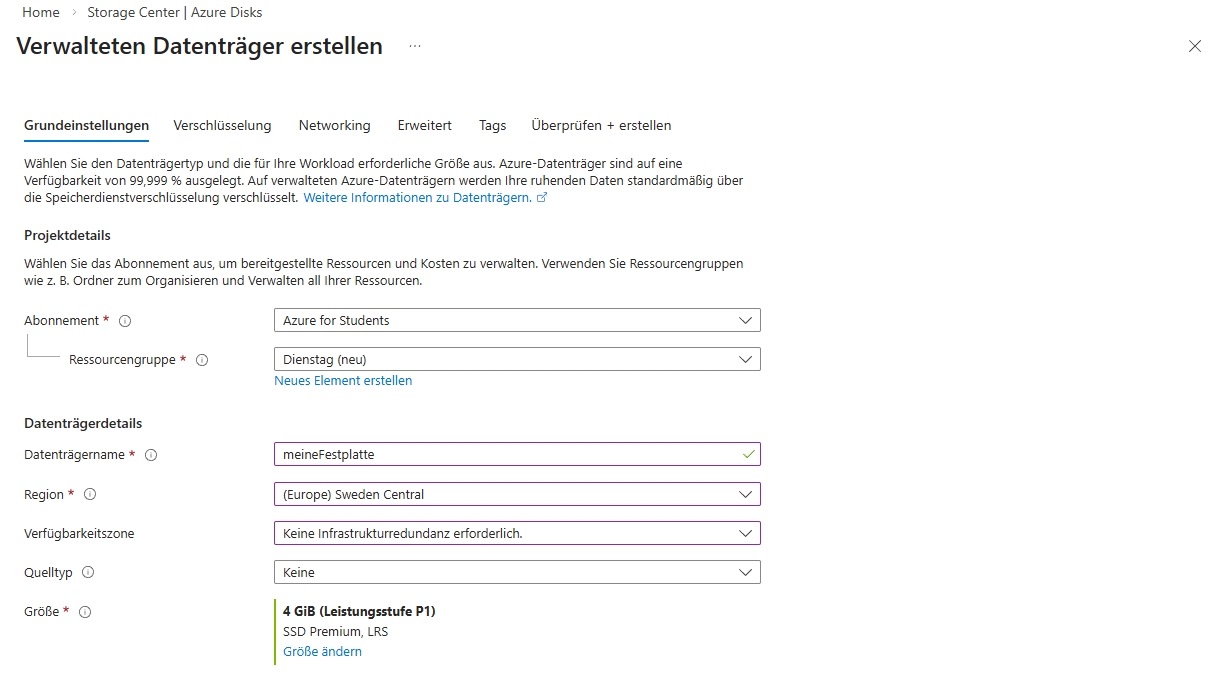Switch to the Verschlüsselung tab

222,126
